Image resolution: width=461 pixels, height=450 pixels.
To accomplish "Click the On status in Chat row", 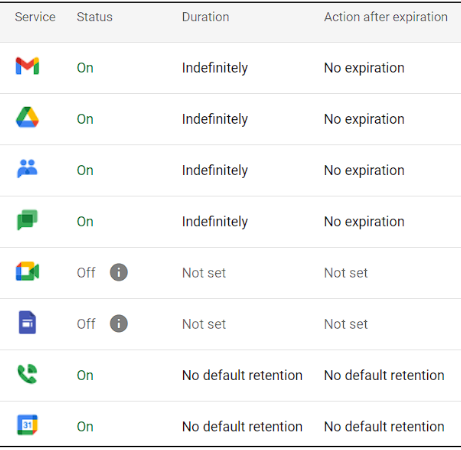I will click(x=85, y=222).
